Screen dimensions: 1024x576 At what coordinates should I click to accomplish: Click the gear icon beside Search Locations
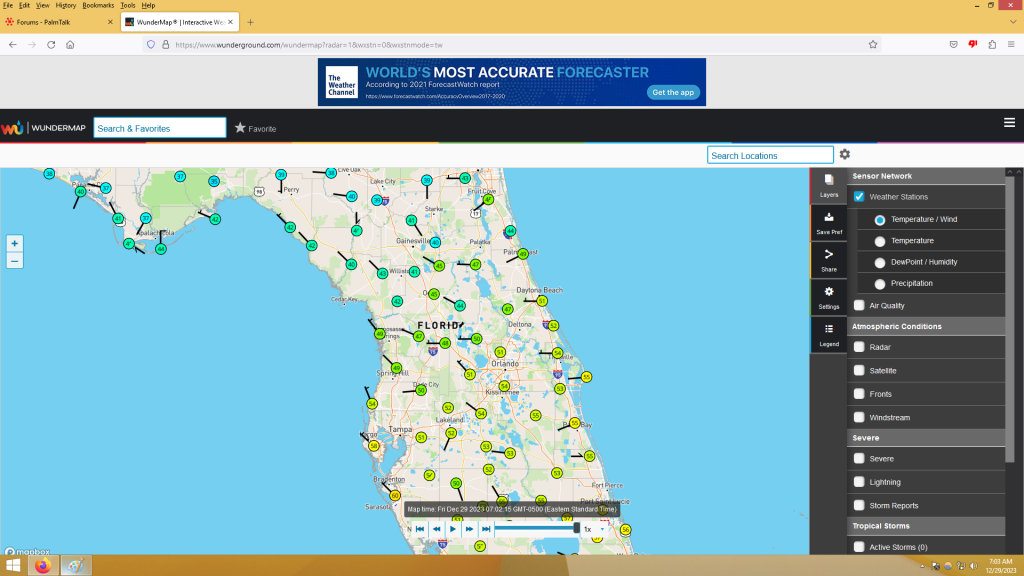[x=844, y=155]
